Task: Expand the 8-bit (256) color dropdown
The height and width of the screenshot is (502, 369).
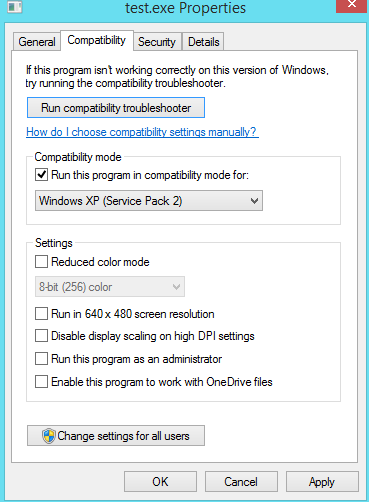Action: [110, 287]
